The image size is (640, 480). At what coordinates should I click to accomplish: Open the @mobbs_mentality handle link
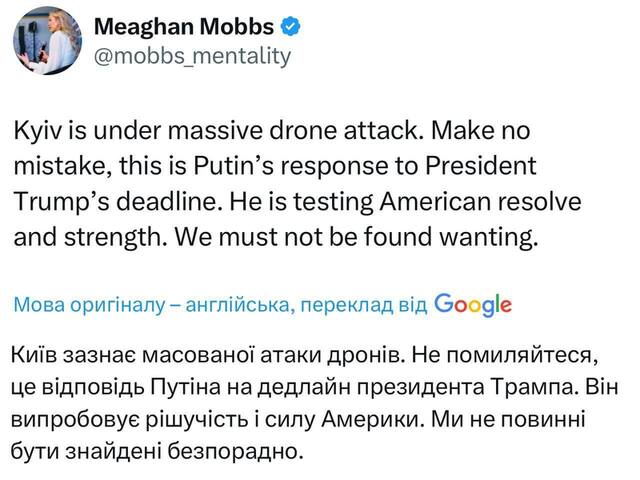point(192,56)
